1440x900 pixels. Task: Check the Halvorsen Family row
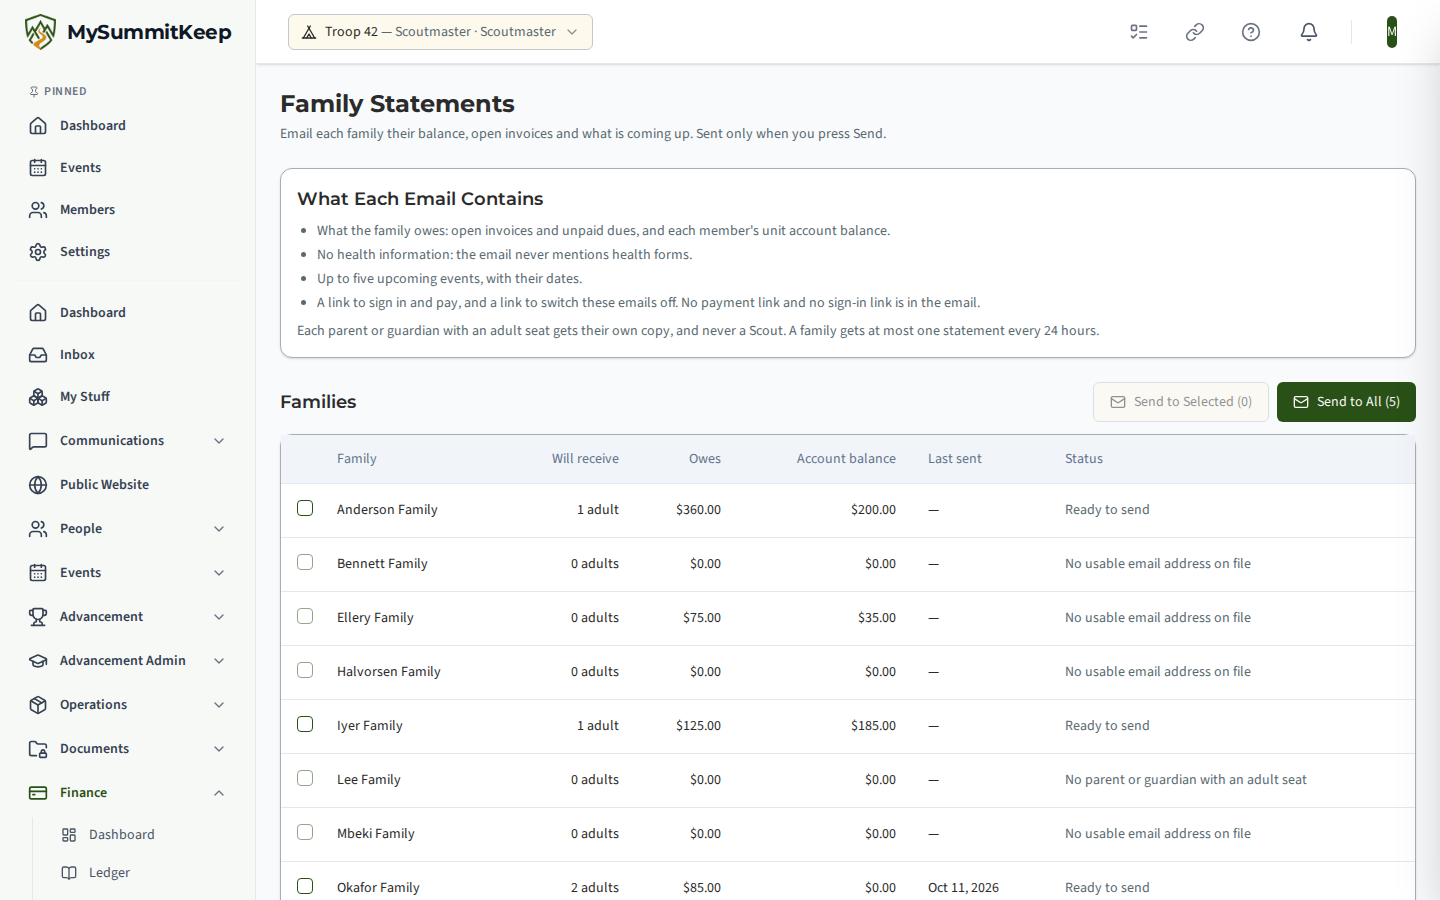coord(305,670)
